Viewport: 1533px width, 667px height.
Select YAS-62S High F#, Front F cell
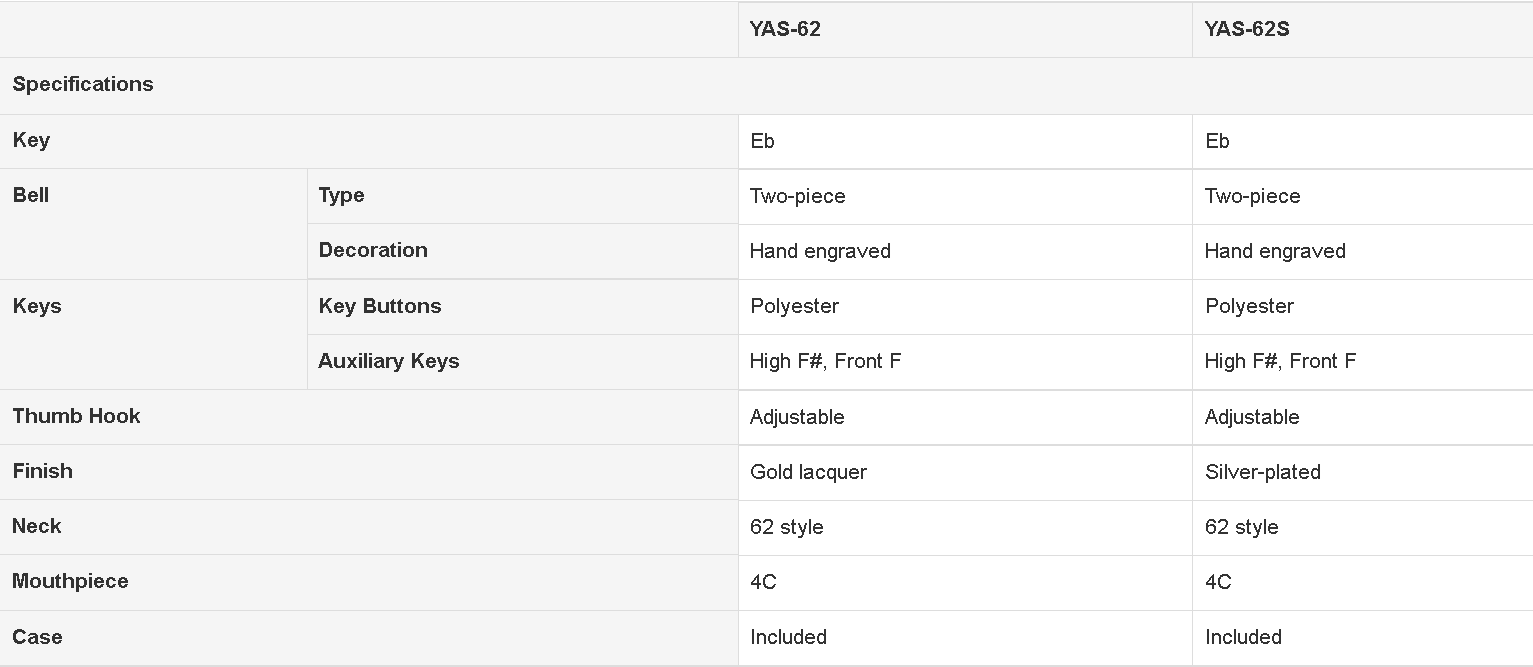click(1362, 361)
